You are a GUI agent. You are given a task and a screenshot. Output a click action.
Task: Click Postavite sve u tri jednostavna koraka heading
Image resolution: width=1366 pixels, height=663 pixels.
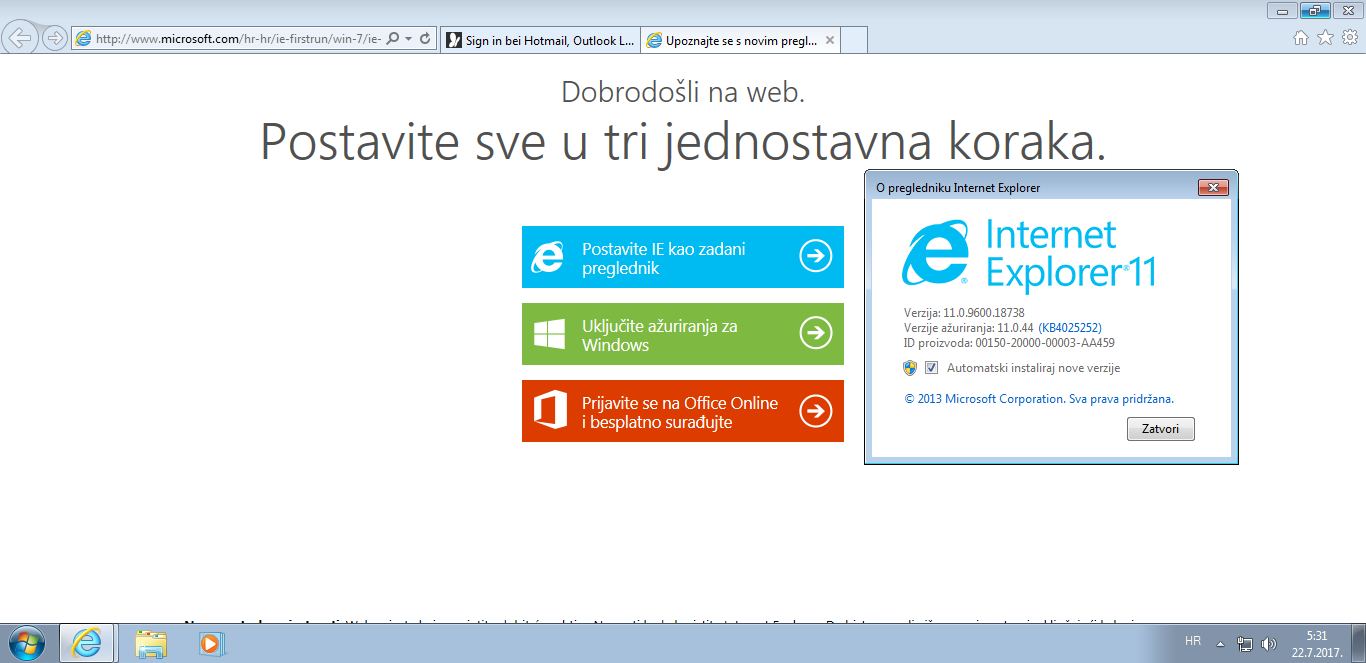click(x=683, y=142)
